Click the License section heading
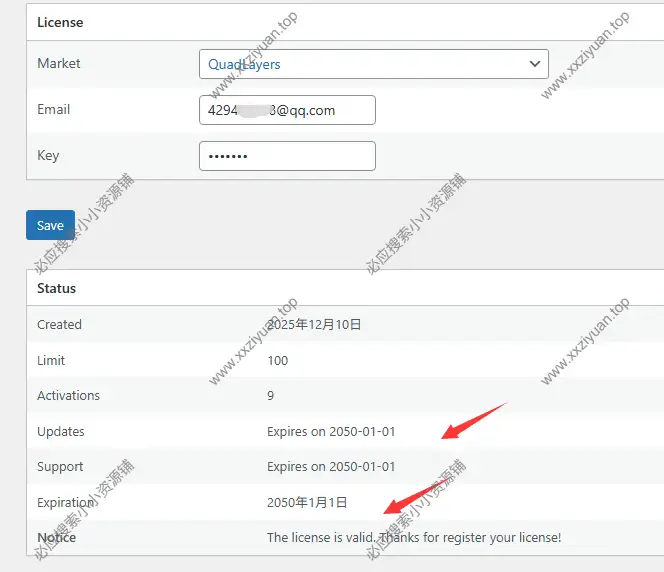This screenshot has height=572, width=664. point(60,22)
